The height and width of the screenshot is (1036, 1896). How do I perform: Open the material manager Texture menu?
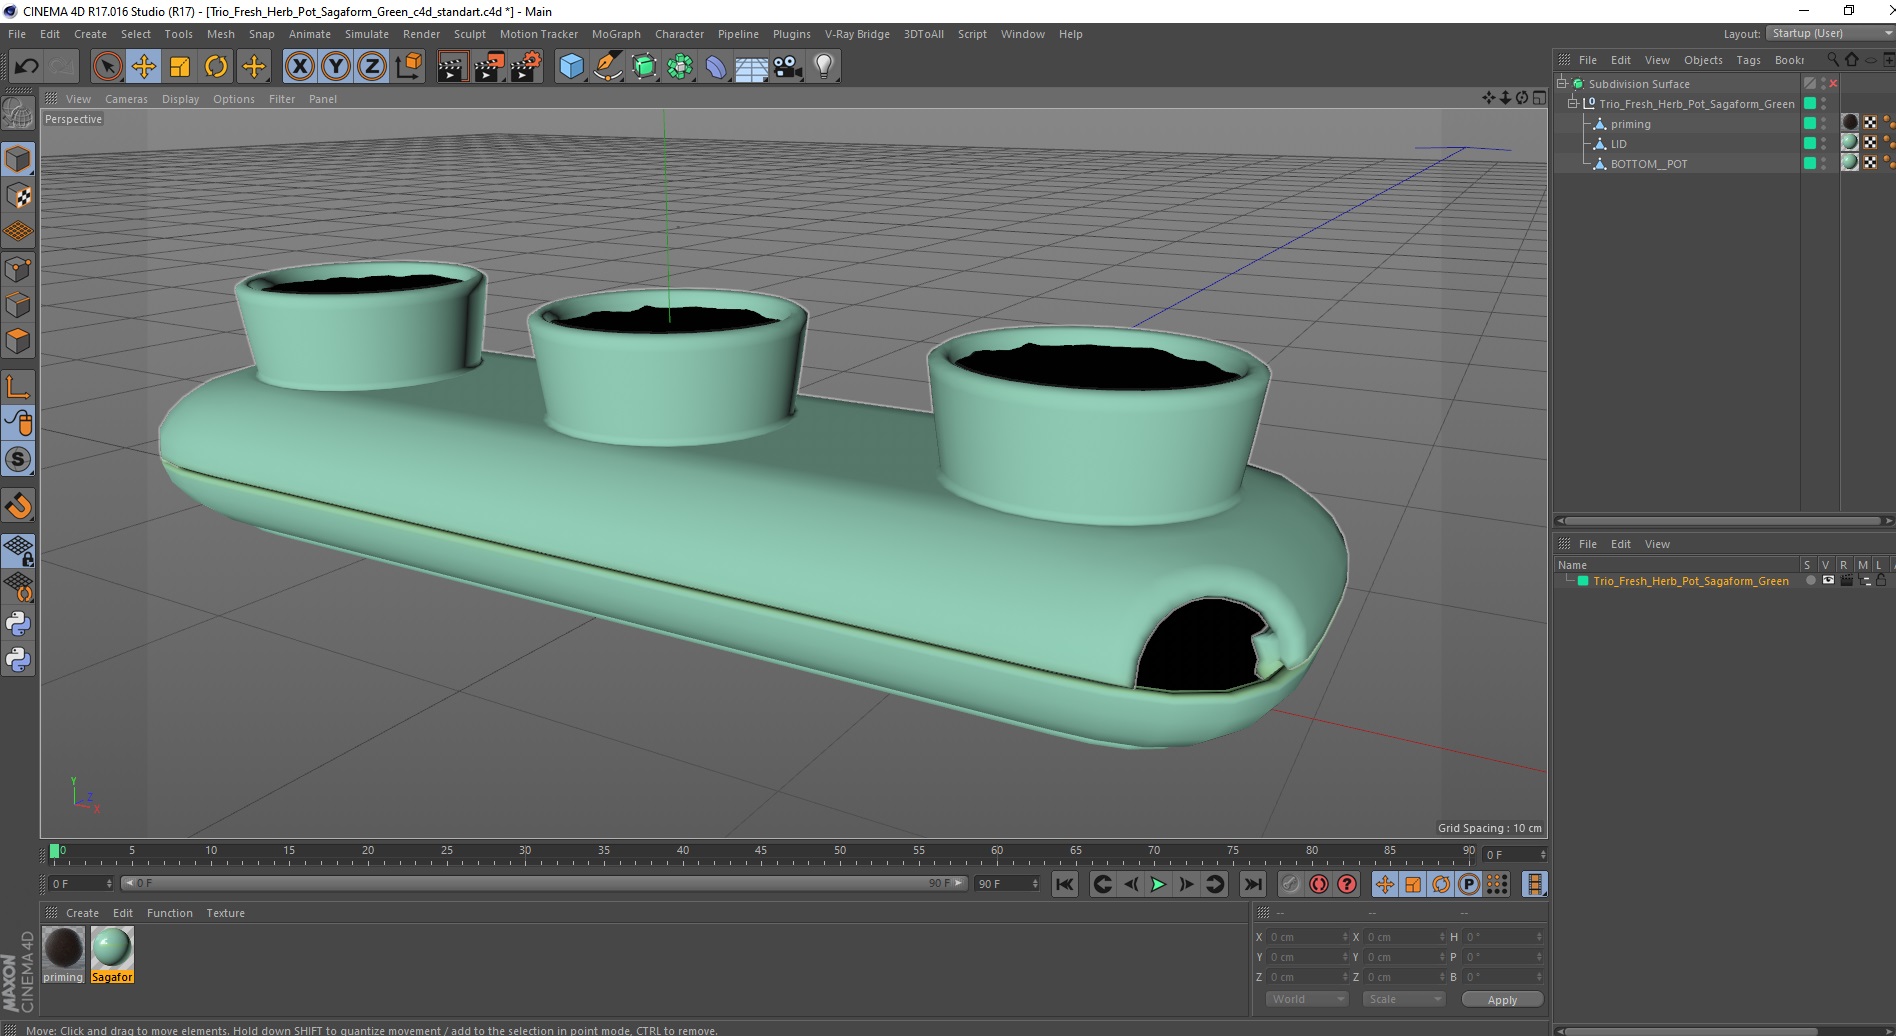pos(225,913)
